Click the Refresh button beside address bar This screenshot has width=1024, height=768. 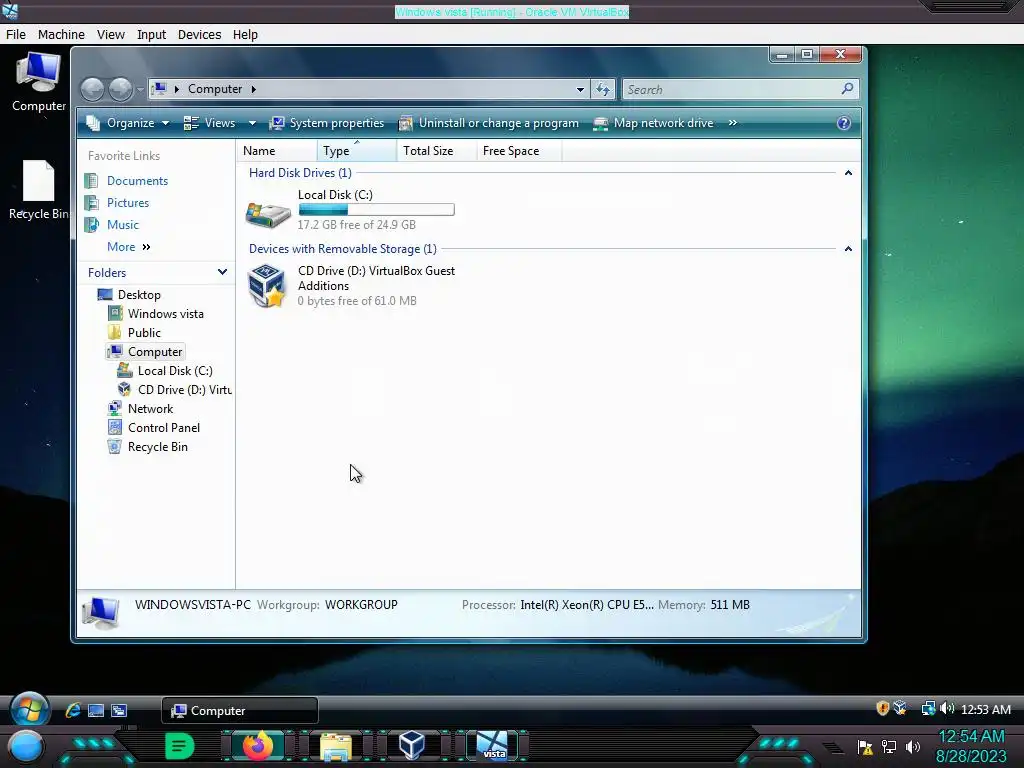click(603, 89)
